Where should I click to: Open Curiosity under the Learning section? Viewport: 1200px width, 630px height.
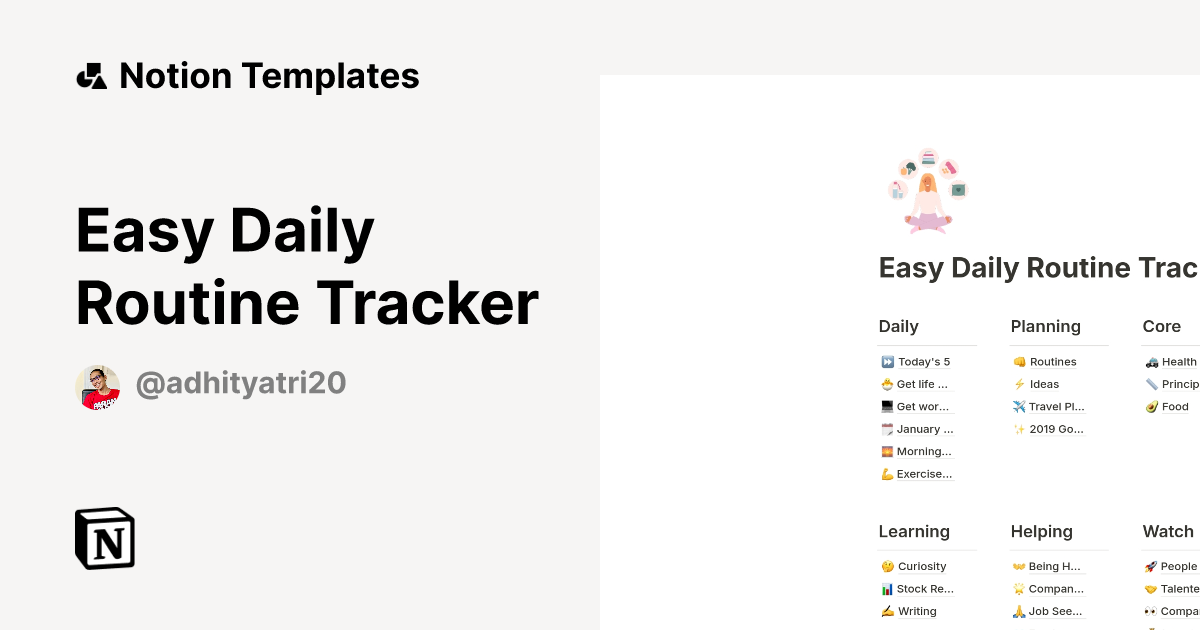[920, 566]
